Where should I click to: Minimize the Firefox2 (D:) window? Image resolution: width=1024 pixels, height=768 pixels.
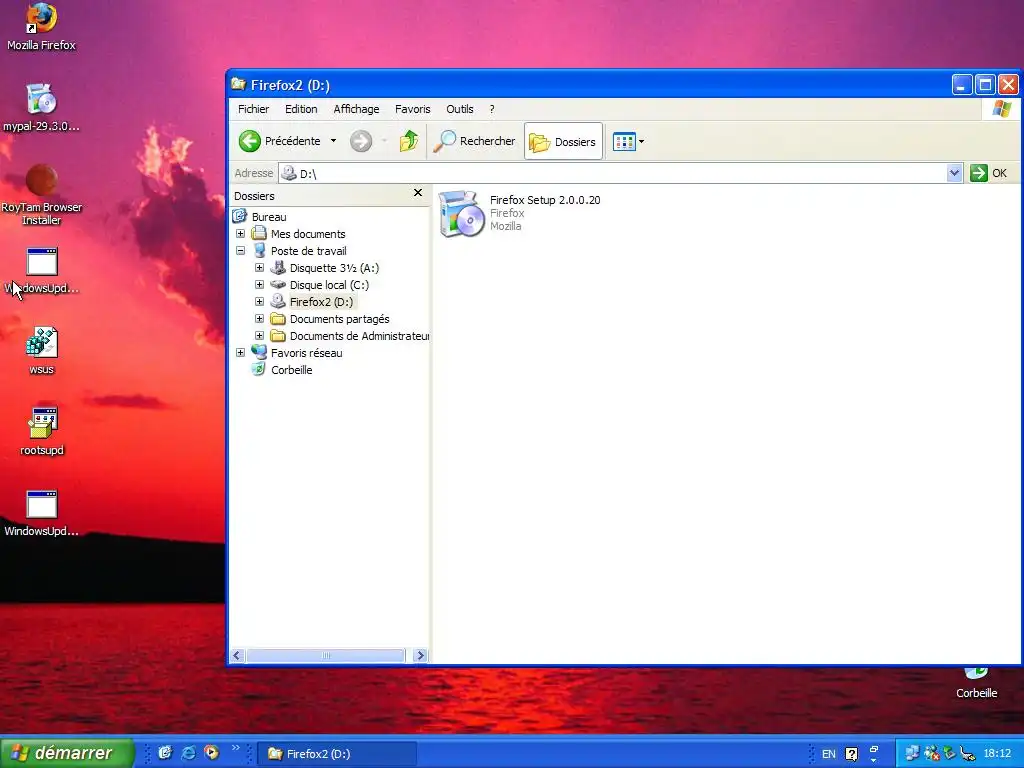pos(961,85)
